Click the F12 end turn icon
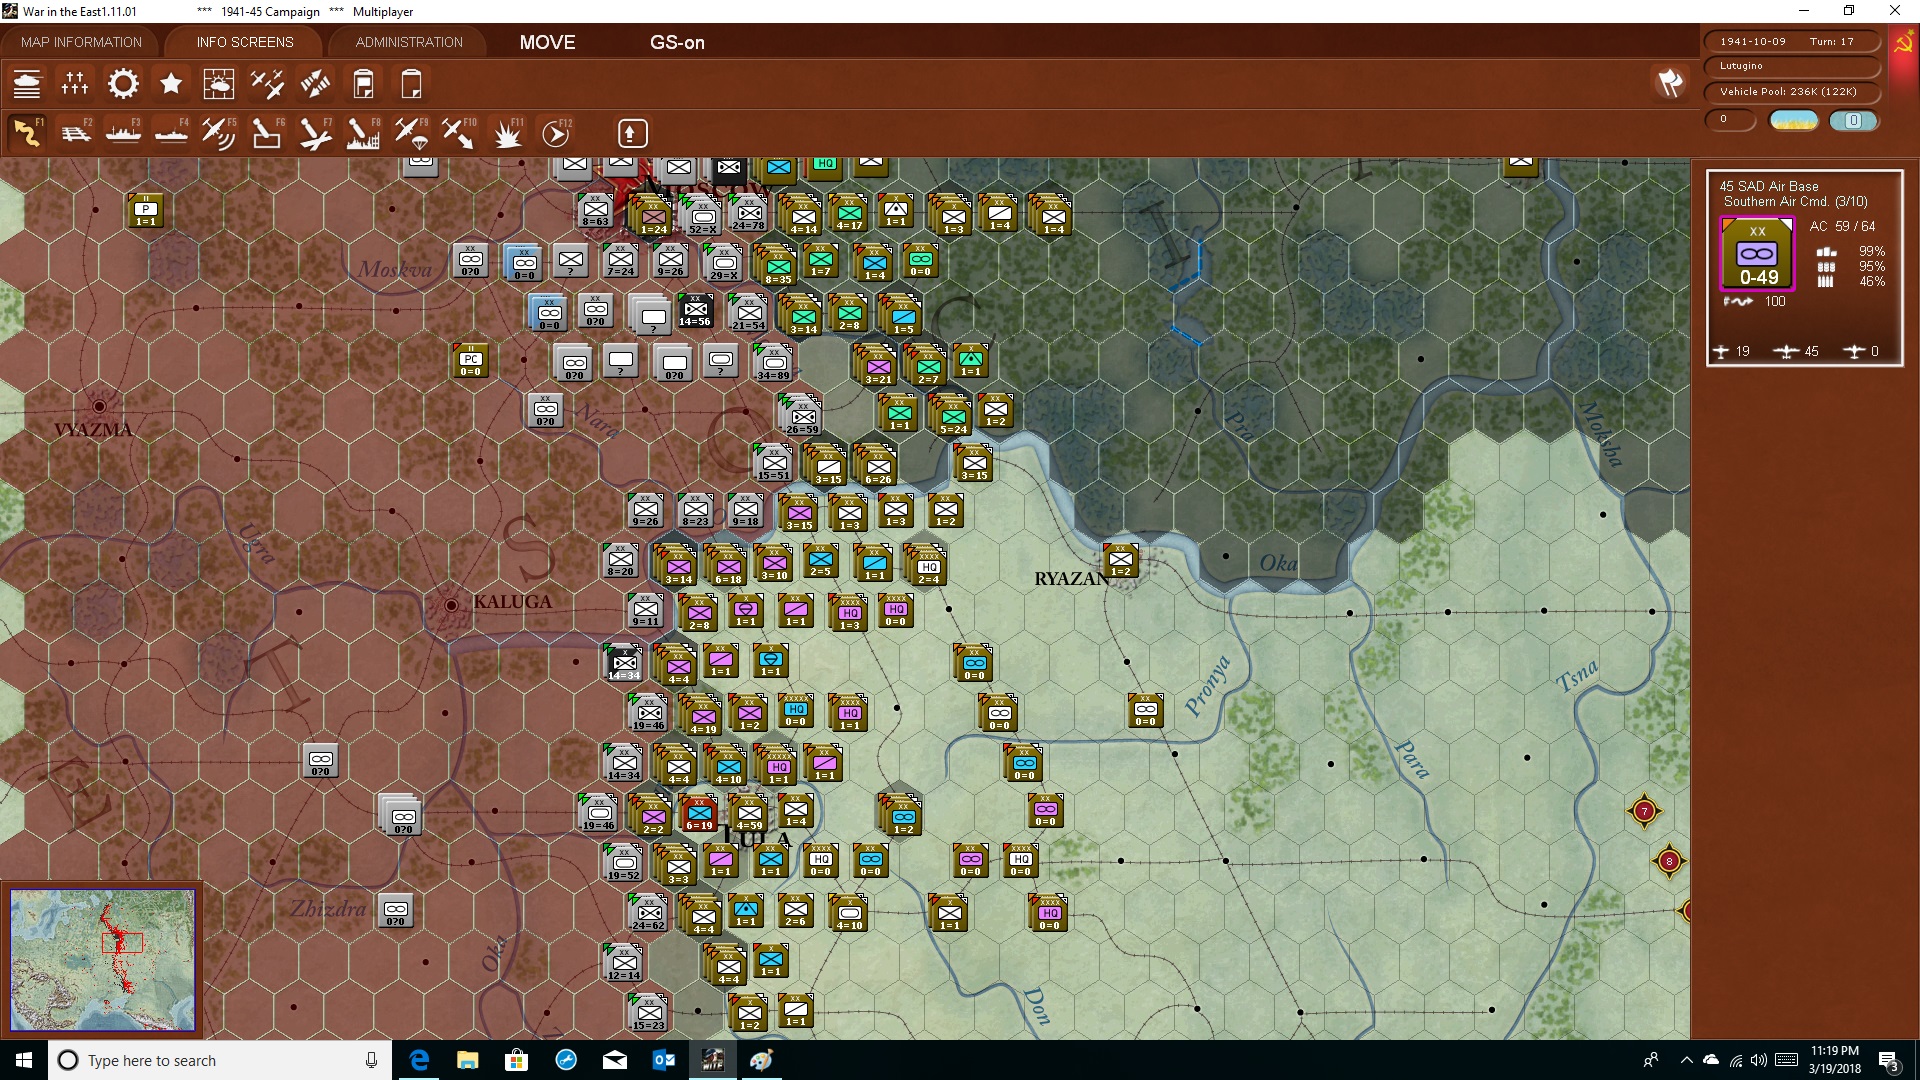Screen dimensions: 1920x1080 pos(556,133)
